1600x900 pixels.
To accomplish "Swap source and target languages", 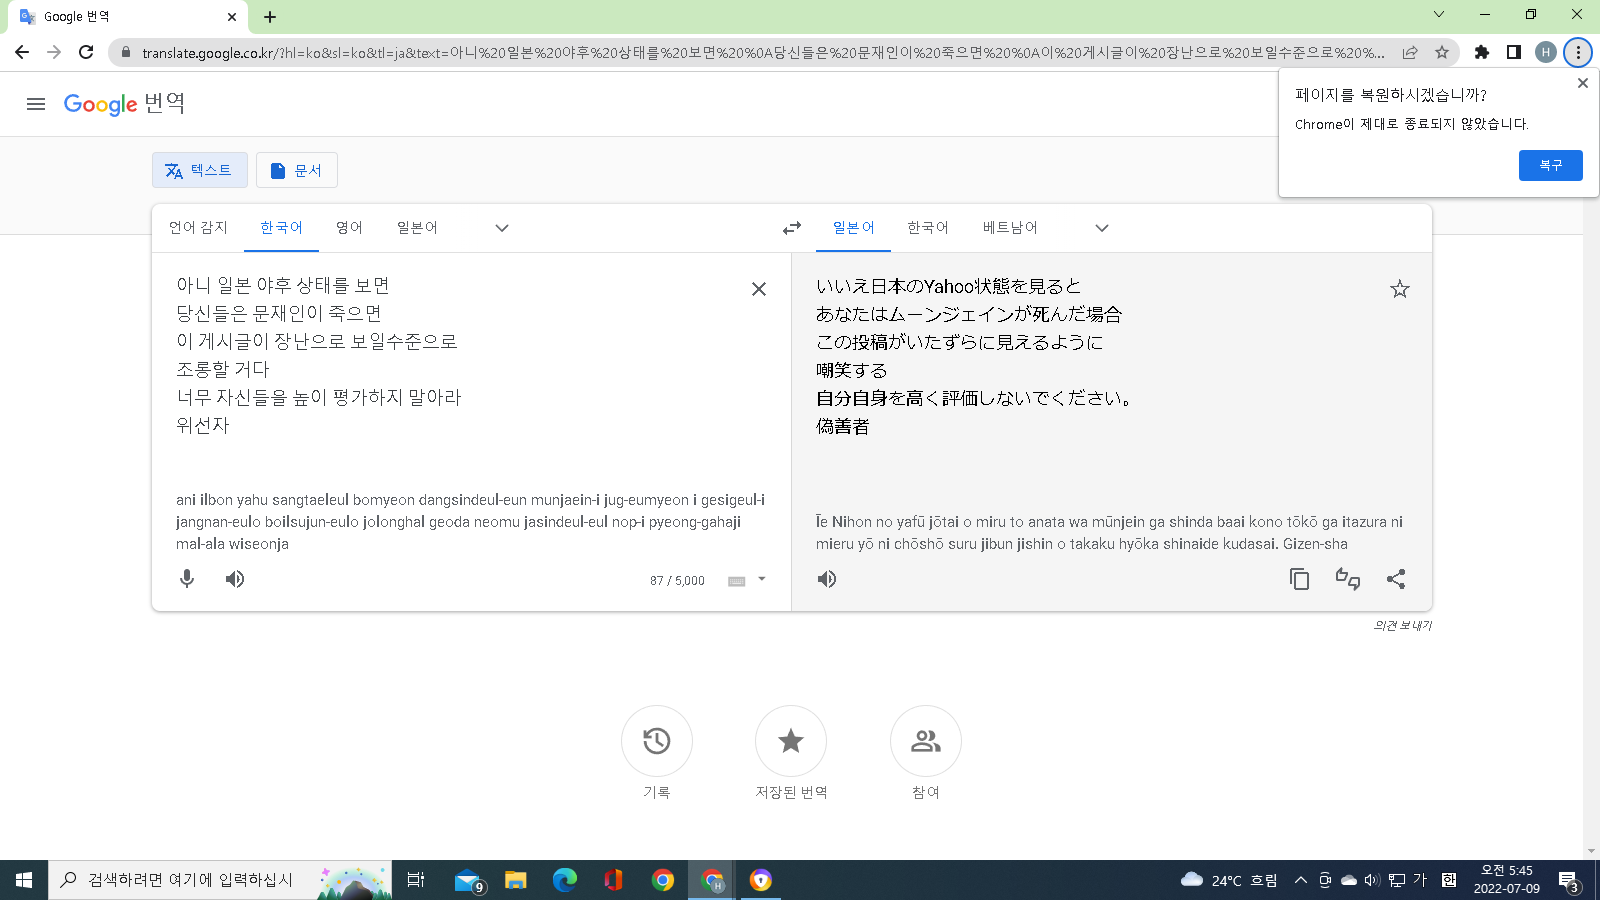I will click(791, 229).
